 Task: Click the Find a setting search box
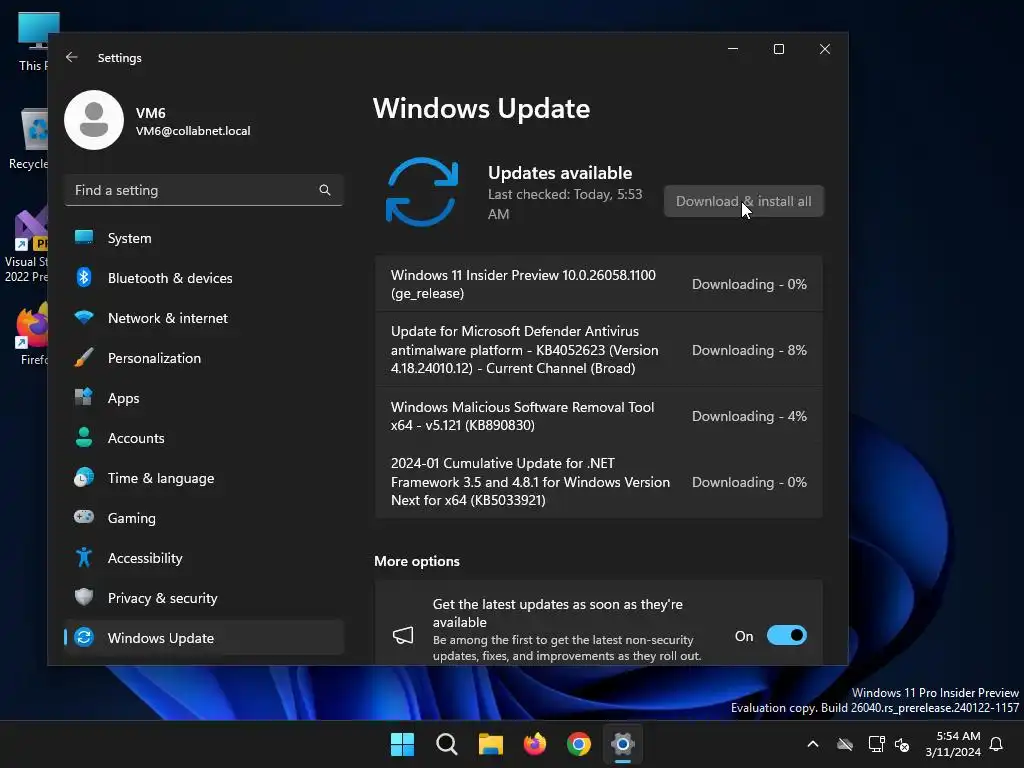(x=204, y=190)
